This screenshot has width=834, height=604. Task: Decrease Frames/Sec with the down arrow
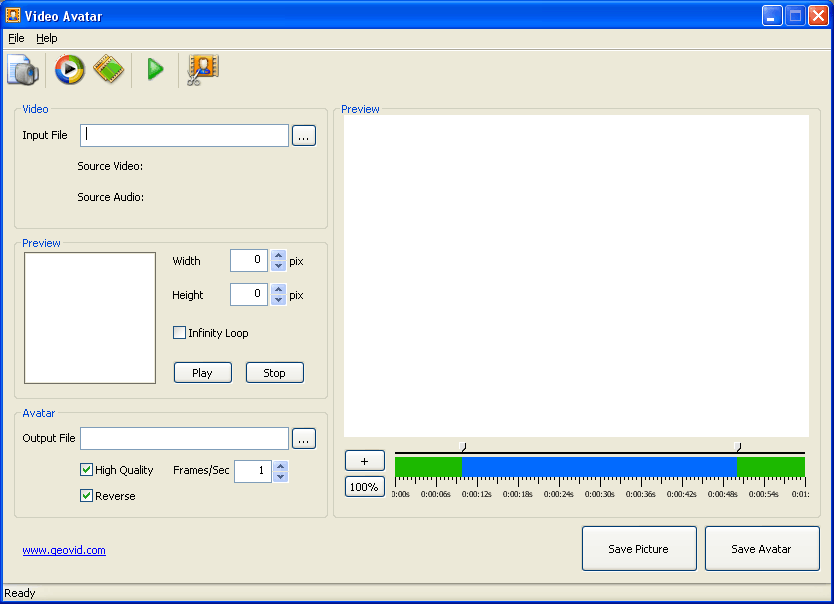281,477
